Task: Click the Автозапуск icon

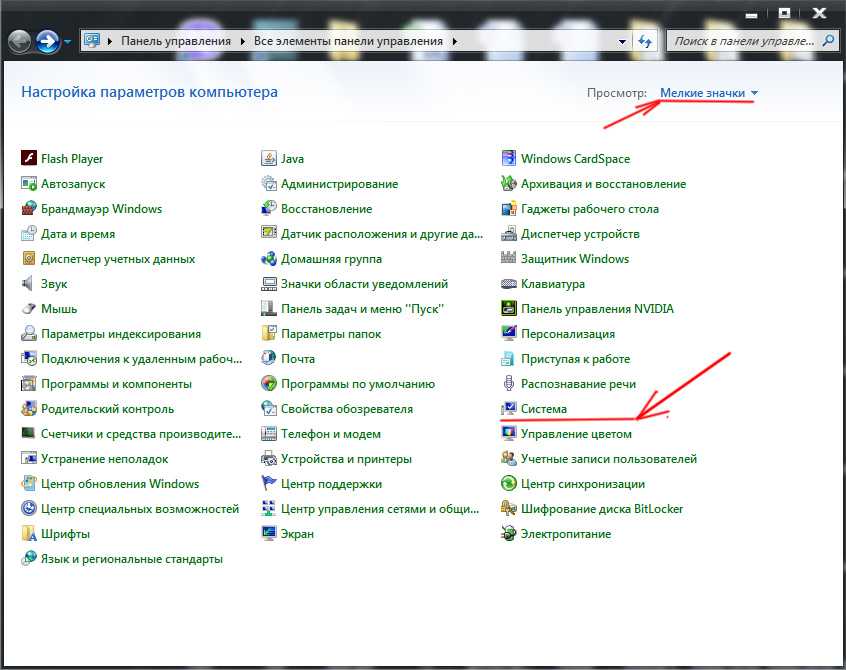Action: (x=29, y=183)
